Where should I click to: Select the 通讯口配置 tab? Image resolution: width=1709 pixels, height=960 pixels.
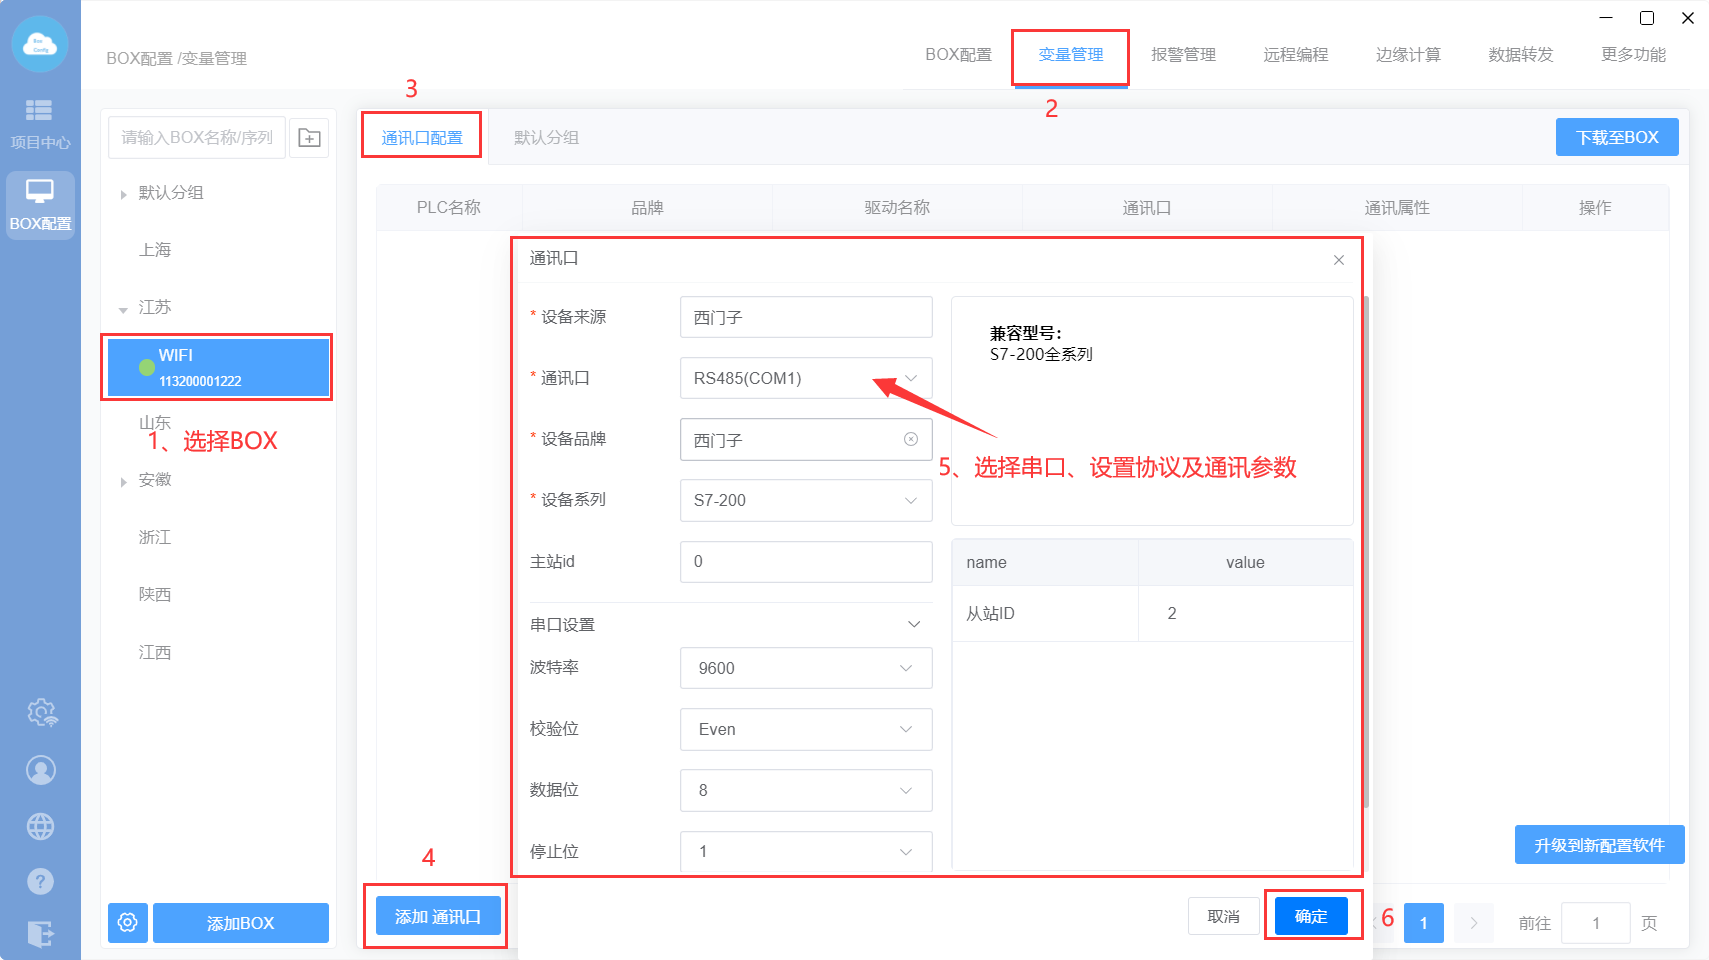click(x=422, y=137)
